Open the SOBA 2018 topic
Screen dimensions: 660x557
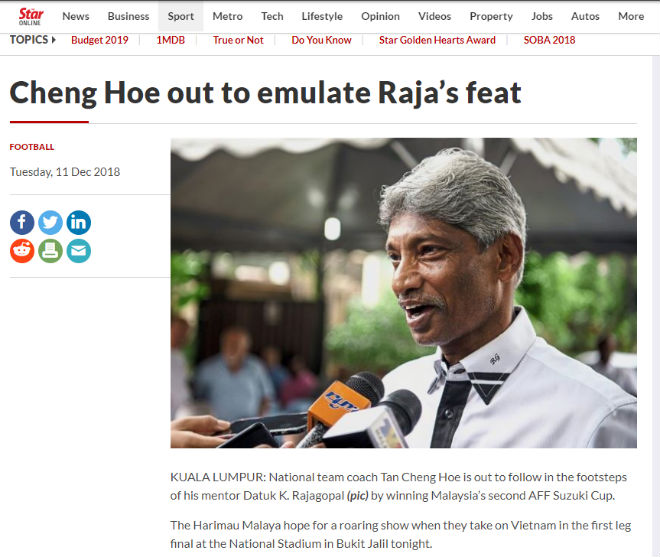[549, 40]
